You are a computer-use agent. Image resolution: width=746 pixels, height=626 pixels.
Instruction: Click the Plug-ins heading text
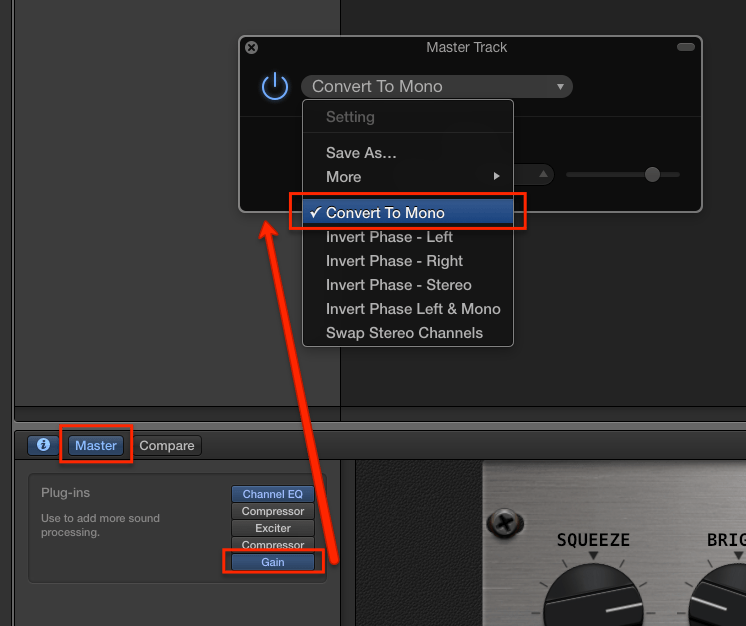coord(65,493)
